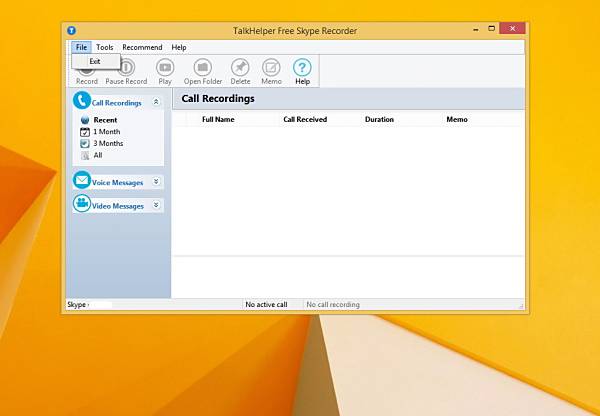The height and width of the screenshot is (416, 600).
Task: Click the Help question mark icon
Action: coord(302,68)
